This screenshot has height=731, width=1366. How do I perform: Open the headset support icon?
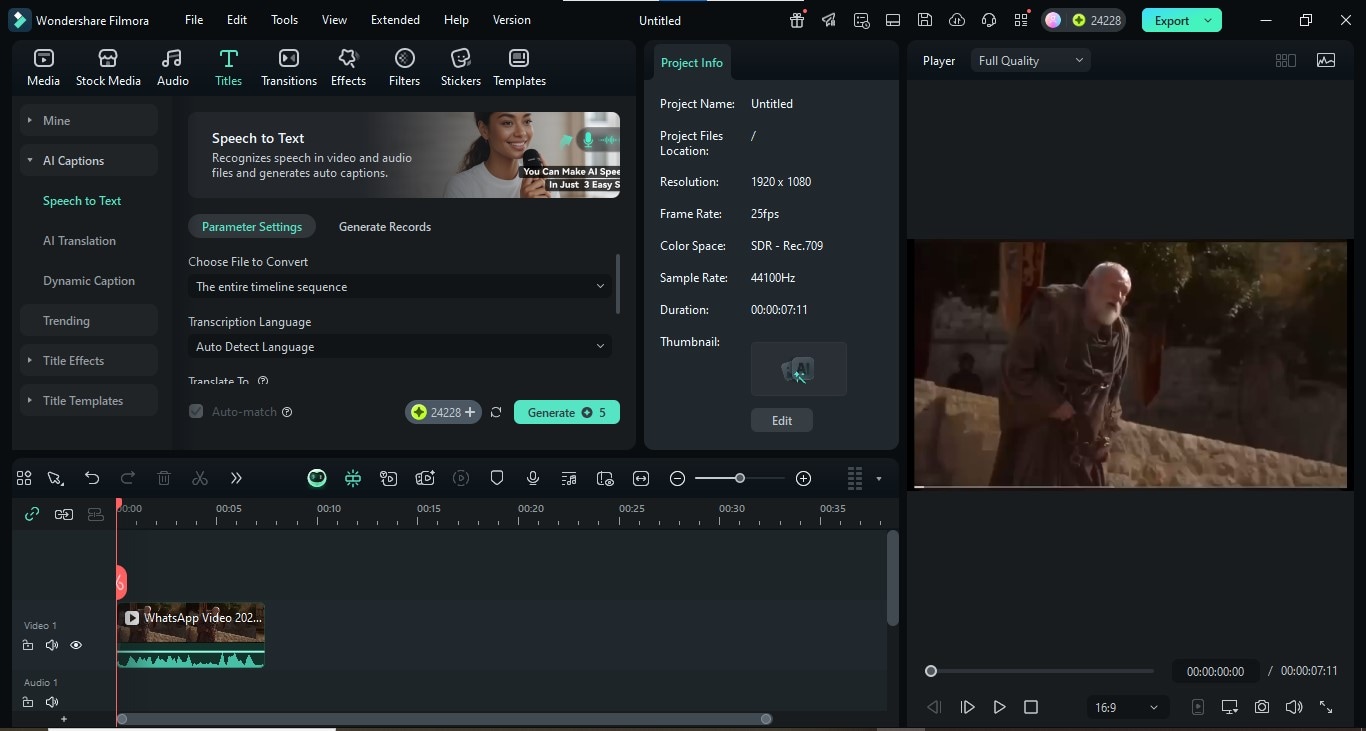(x=989, y=20)
